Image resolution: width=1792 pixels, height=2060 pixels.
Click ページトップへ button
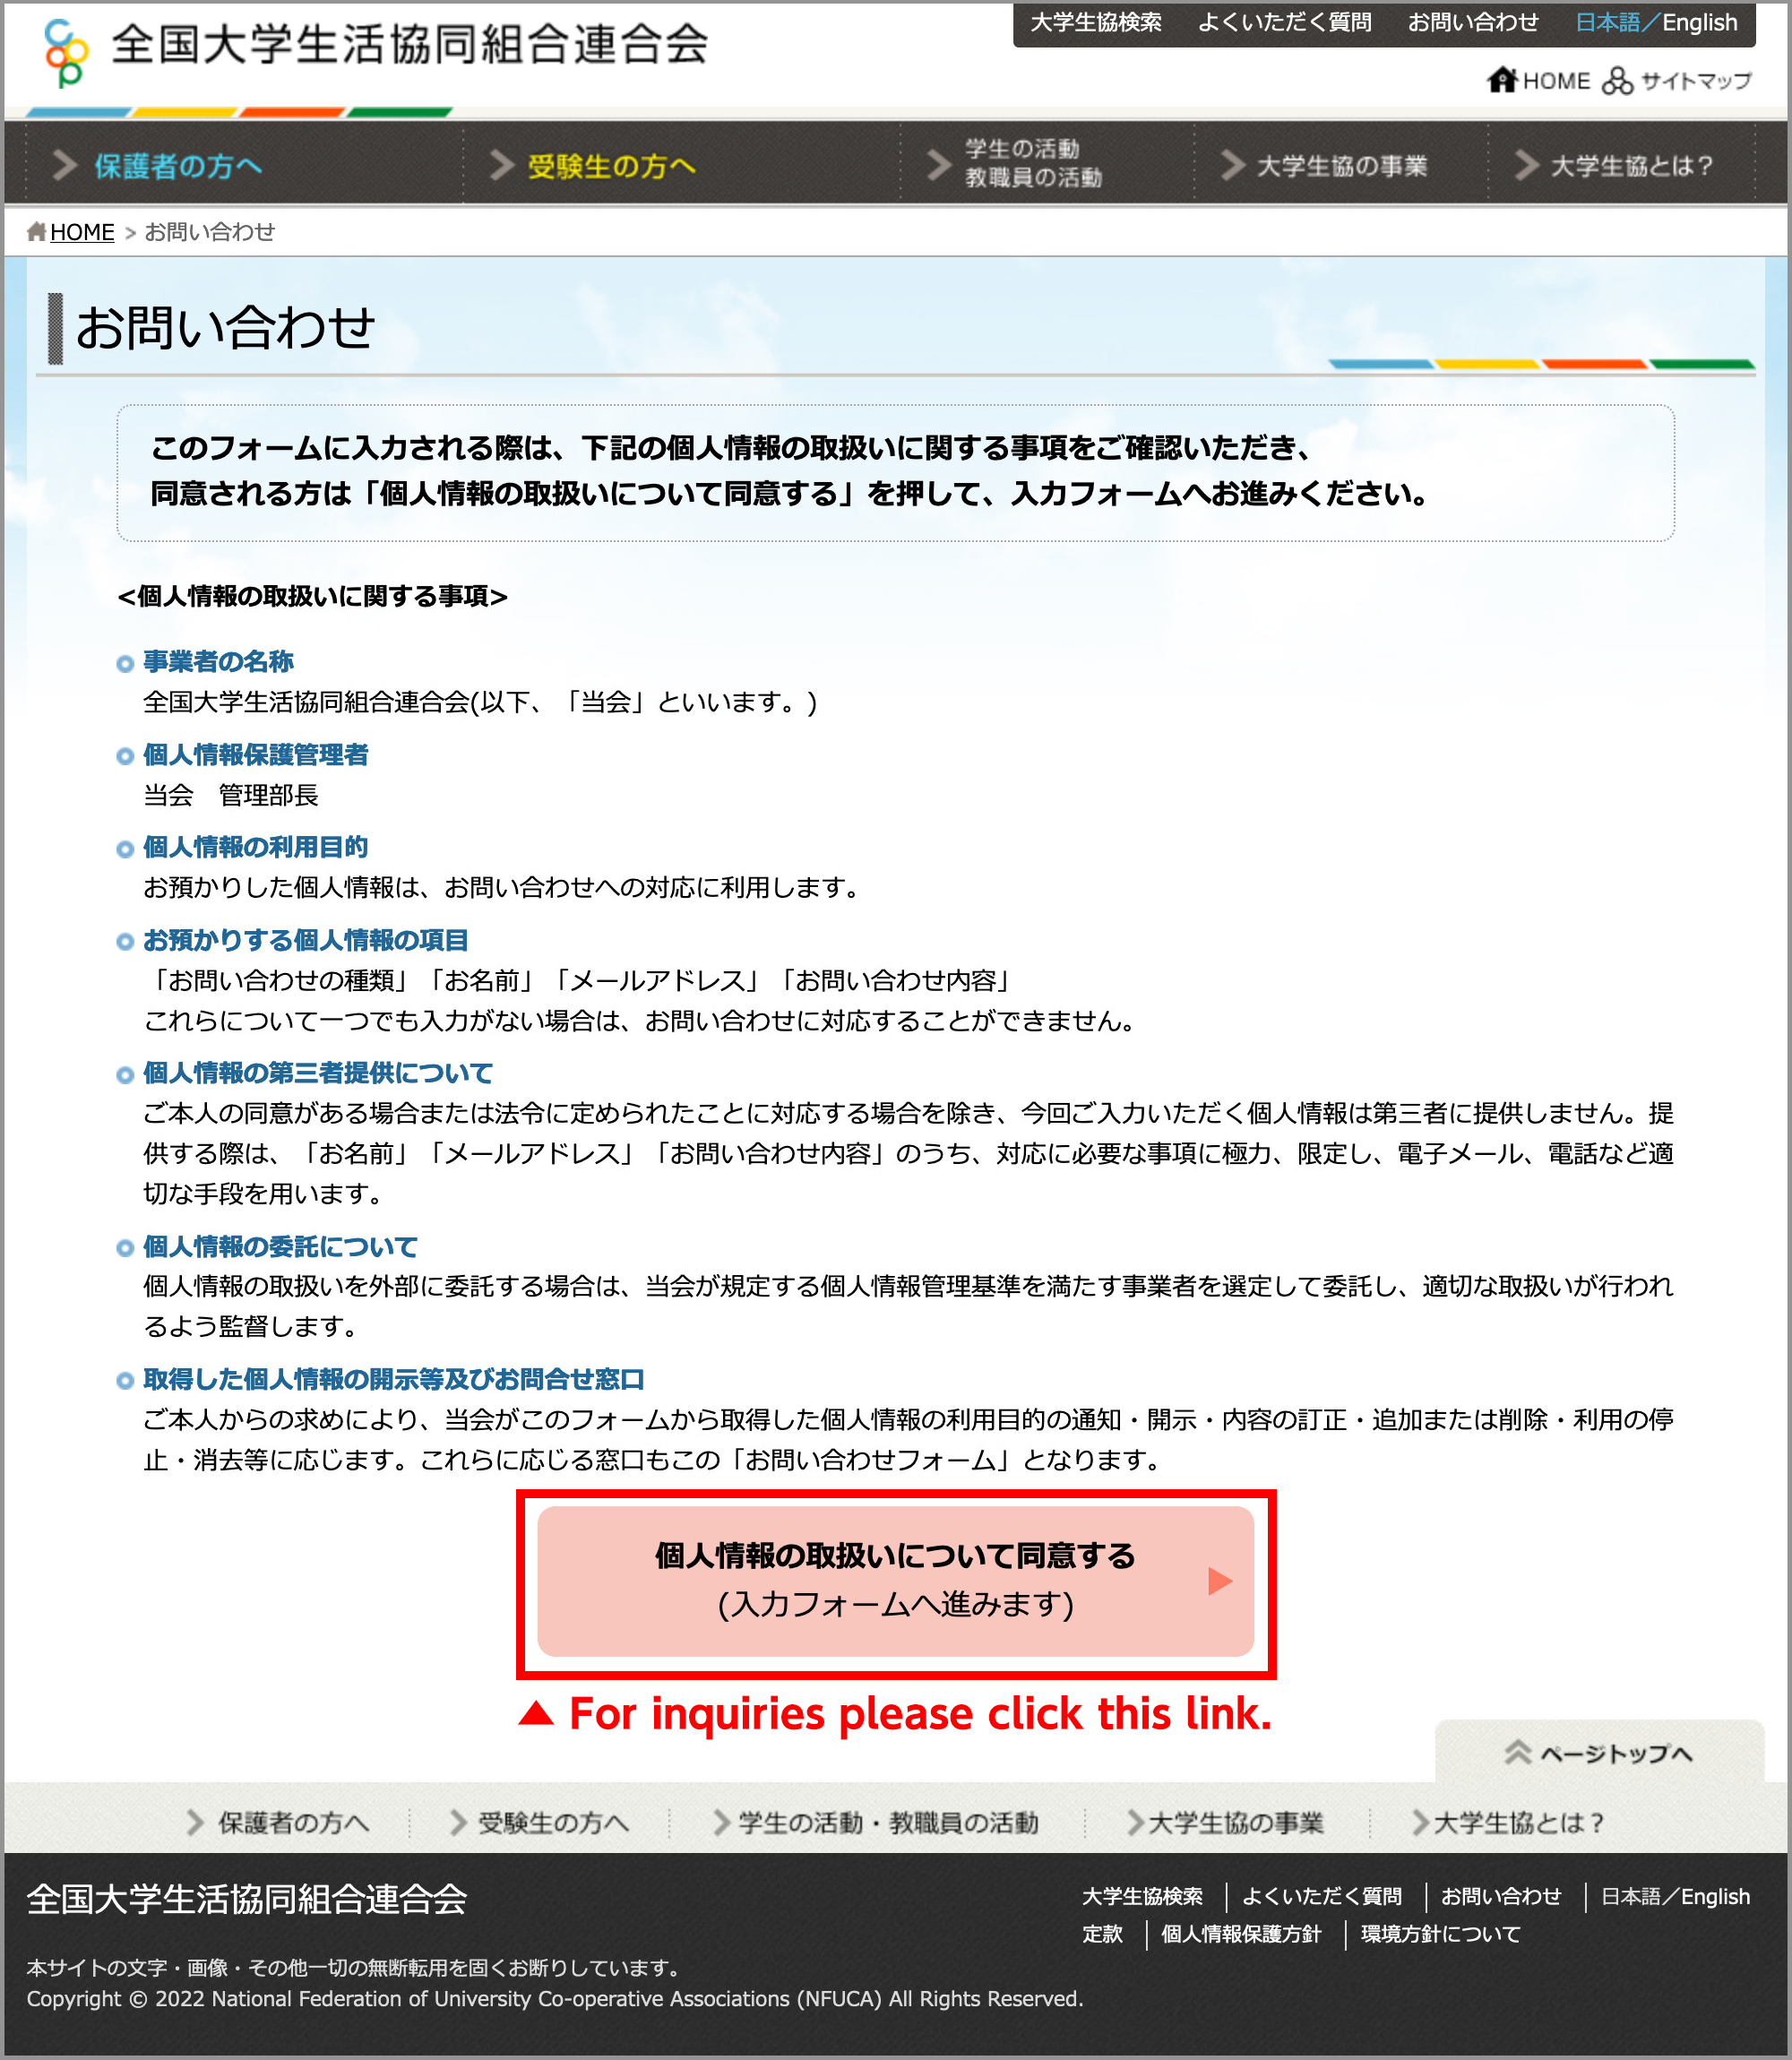[x=1600, y=1752]
